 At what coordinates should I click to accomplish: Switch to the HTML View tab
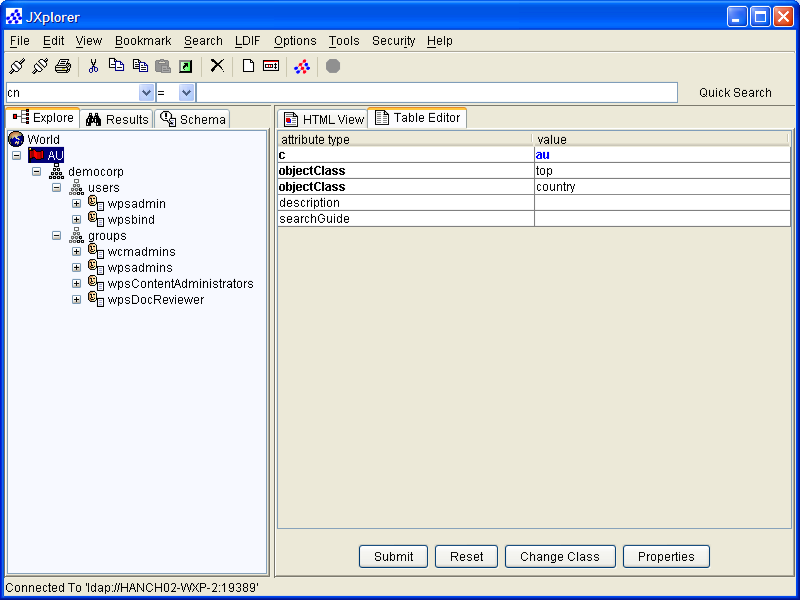tap(322, 117)
